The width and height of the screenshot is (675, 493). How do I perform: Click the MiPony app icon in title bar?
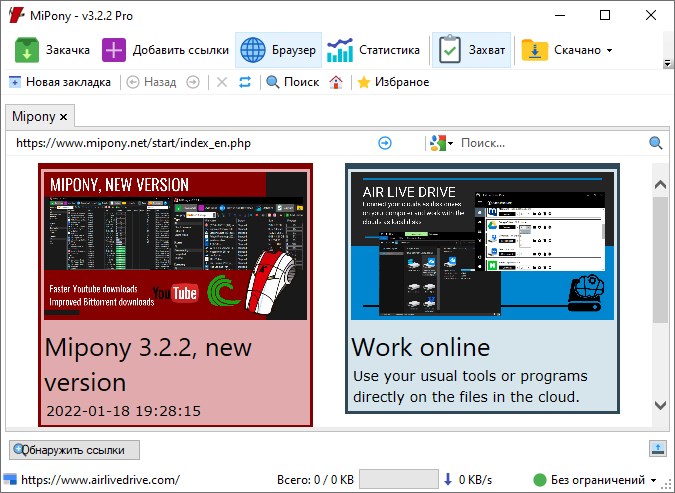[16, 16]
